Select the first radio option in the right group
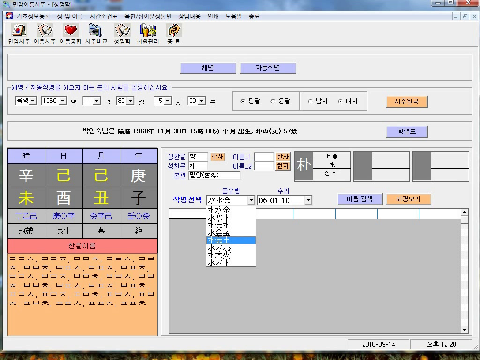This screenshot has height=360, width=480. pyautogui.click(x=310, y=101)
